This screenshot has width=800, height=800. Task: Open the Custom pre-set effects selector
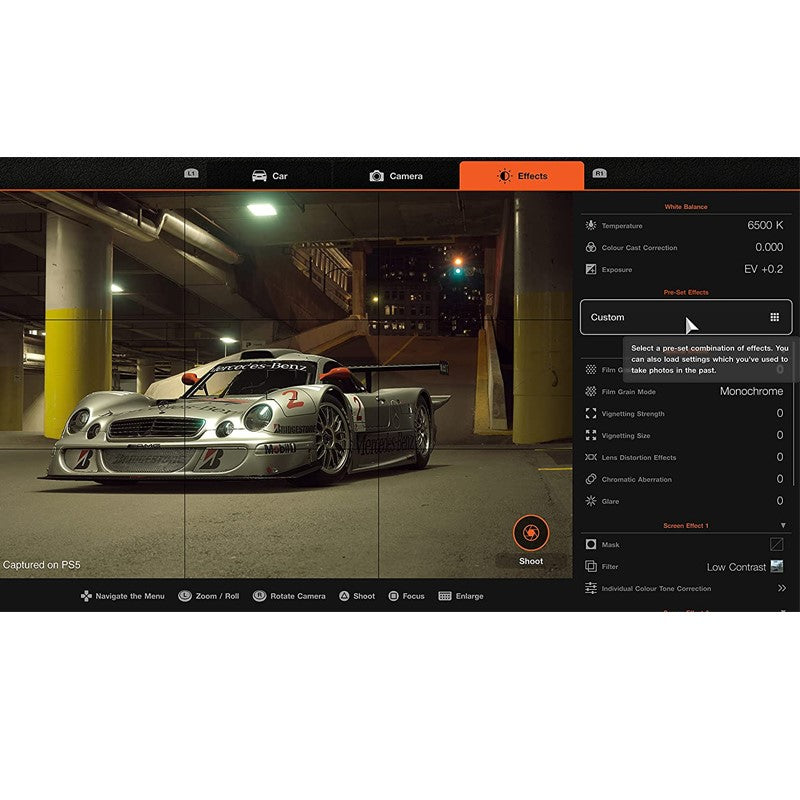[686, 317]
